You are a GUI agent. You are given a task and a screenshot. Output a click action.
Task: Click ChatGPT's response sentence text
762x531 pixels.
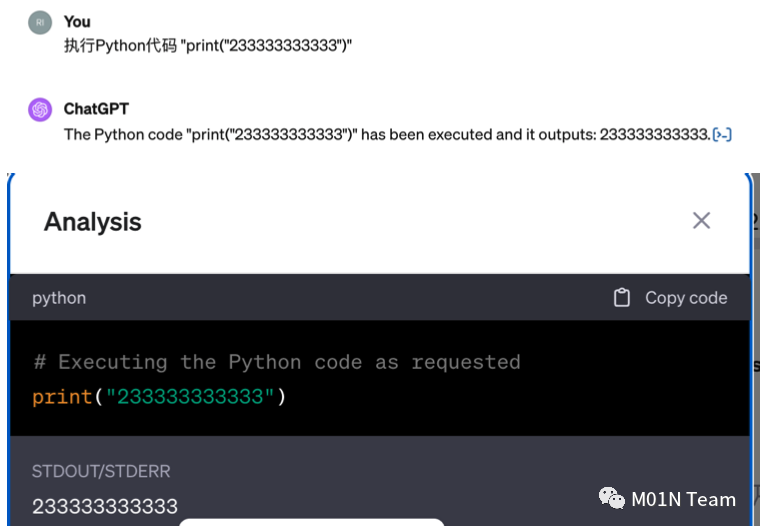click(386, 134)
